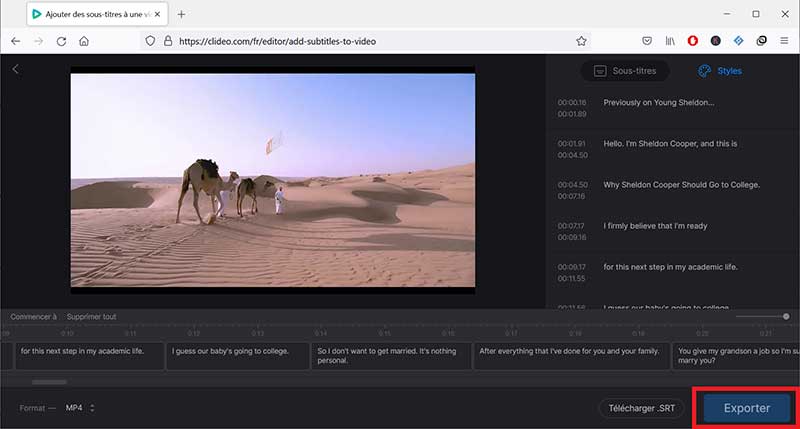This screenshot has width=800, height=429.
Task: Click the blue diamond extension icon
Action: click(738, 41)
